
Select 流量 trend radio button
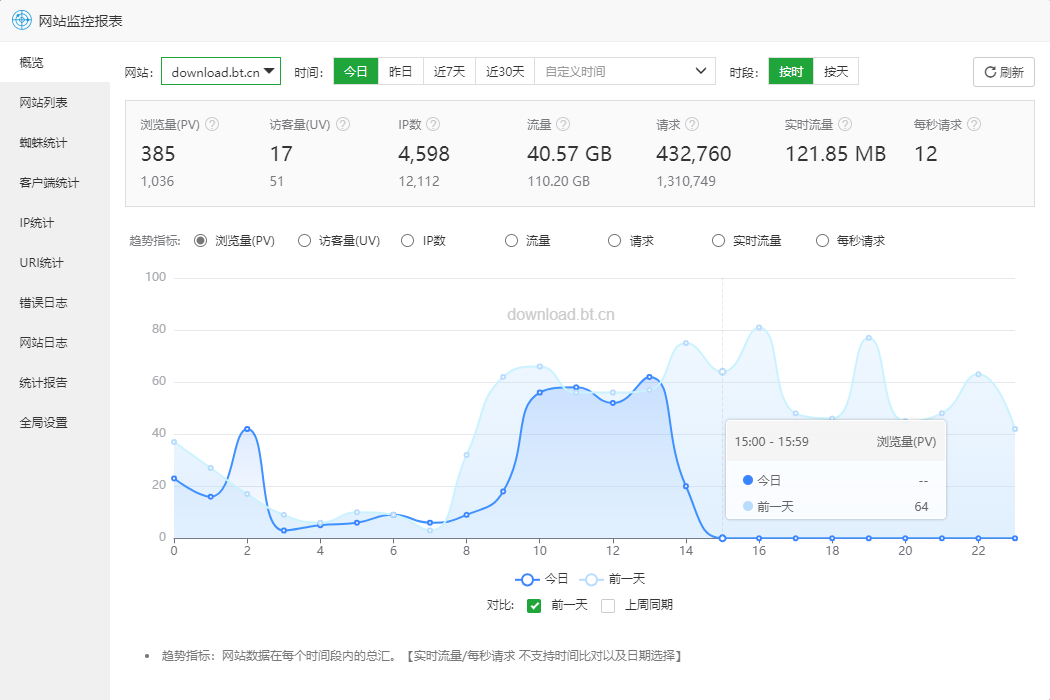coord(511,240)
